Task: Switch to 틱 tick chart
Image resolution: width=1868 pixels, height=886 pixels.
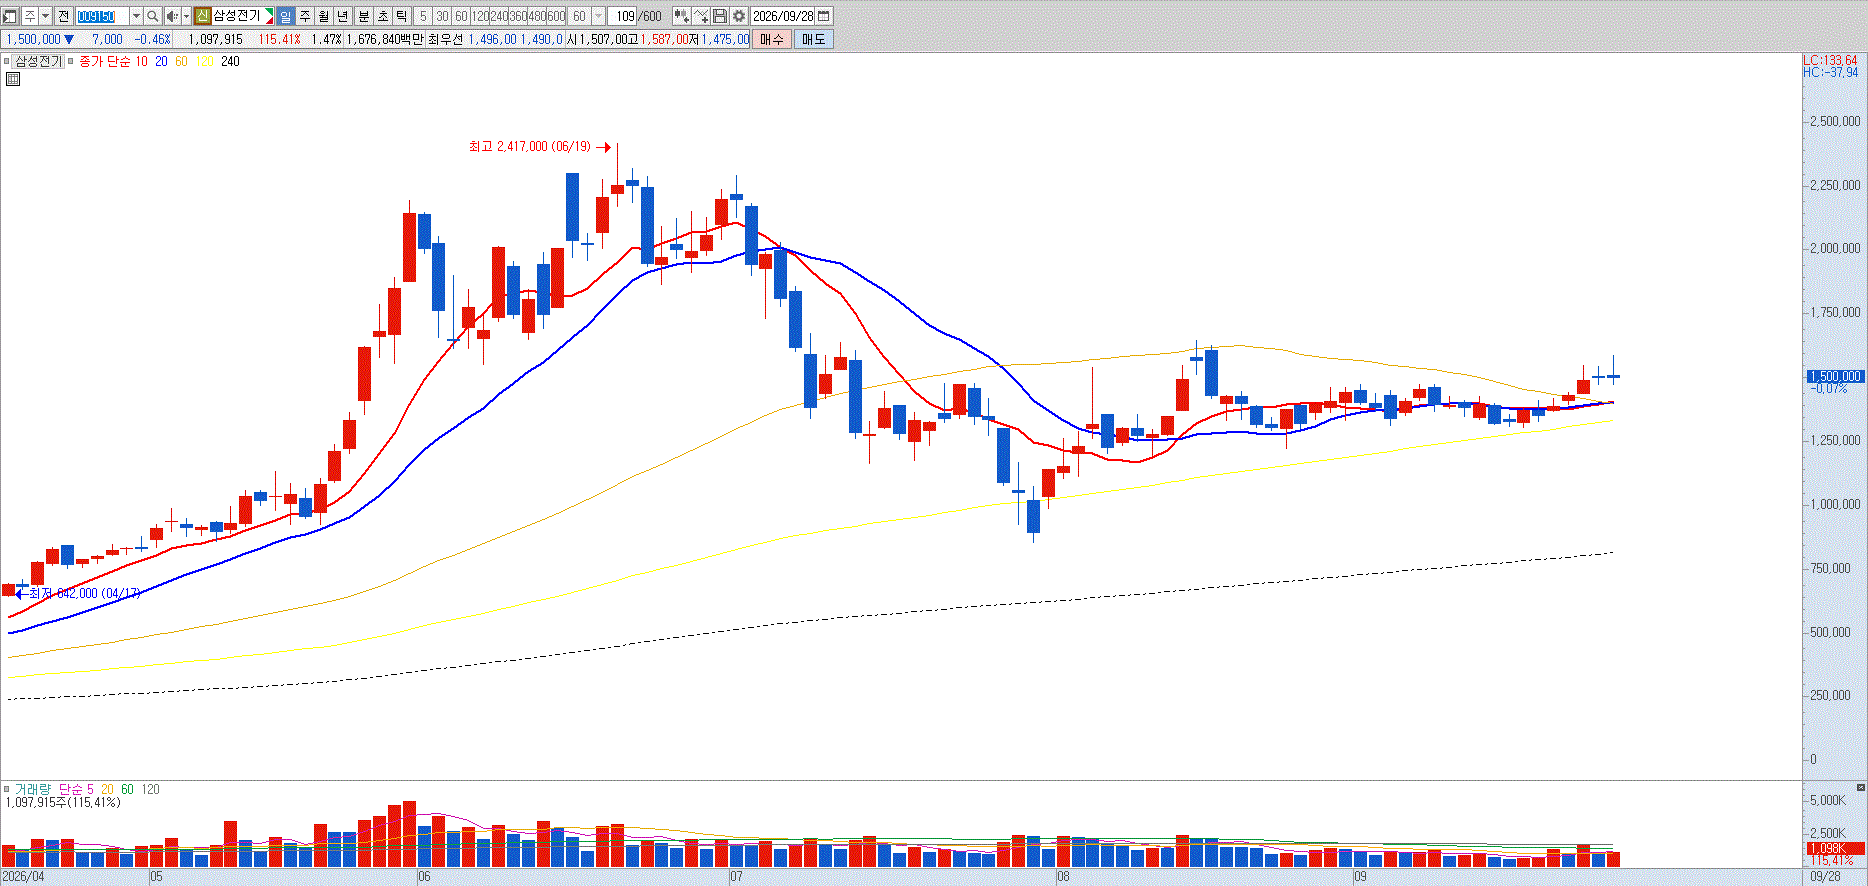Action: 401,16
